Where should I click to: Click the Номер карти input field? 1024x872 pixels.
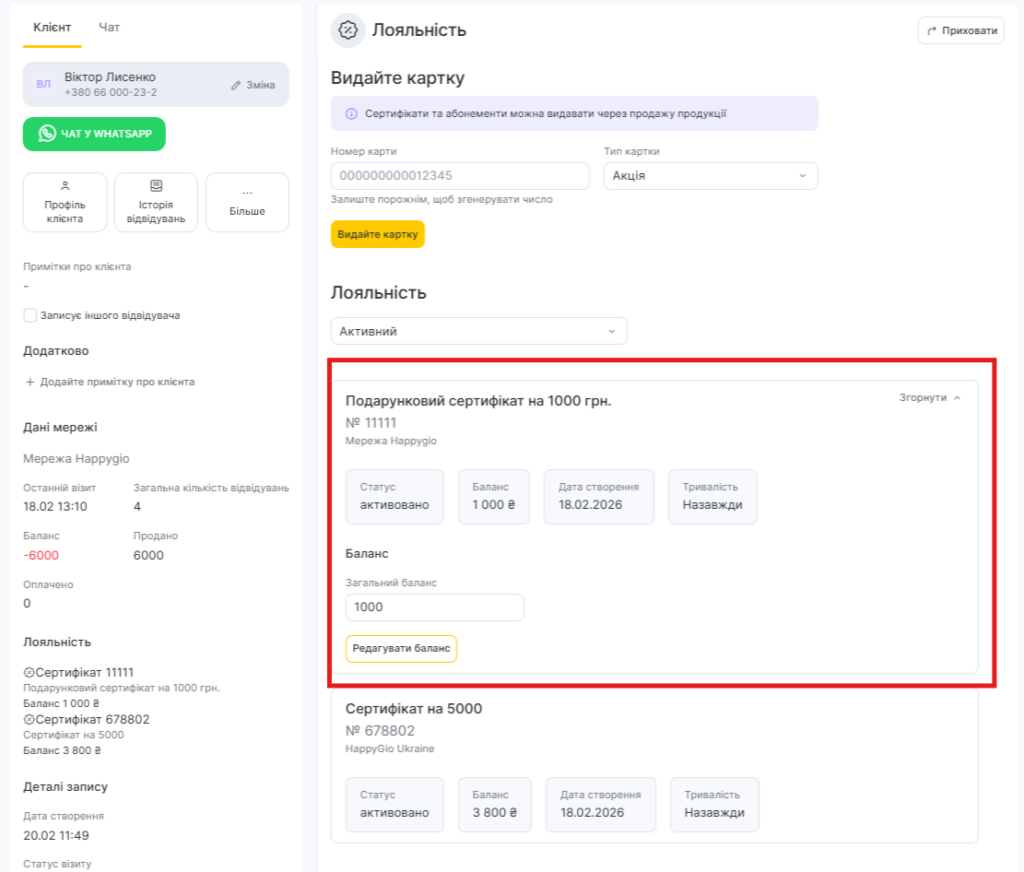(460, 176)
